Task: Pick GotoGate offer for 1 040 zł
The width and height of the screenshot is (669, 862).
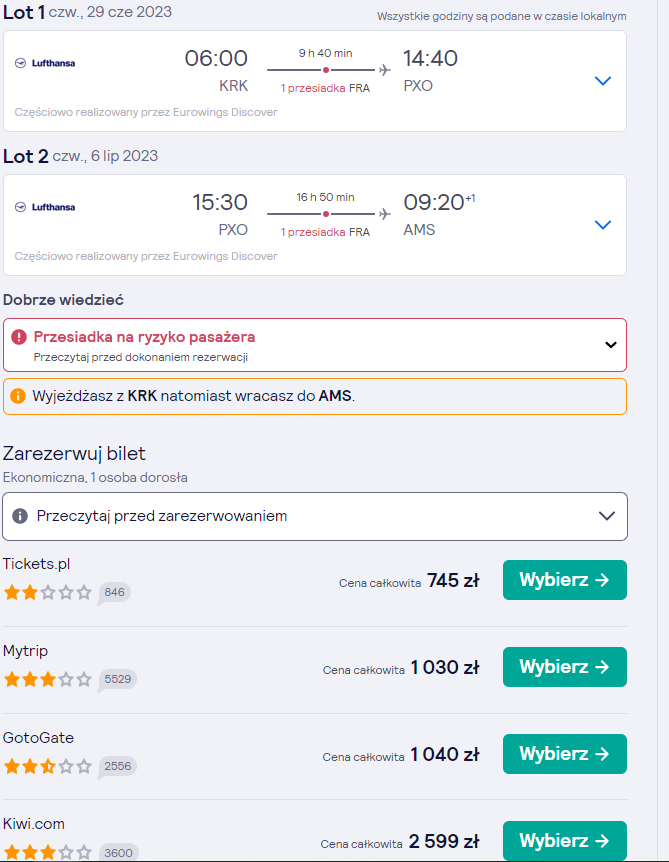Action: (x=565, y=754)
